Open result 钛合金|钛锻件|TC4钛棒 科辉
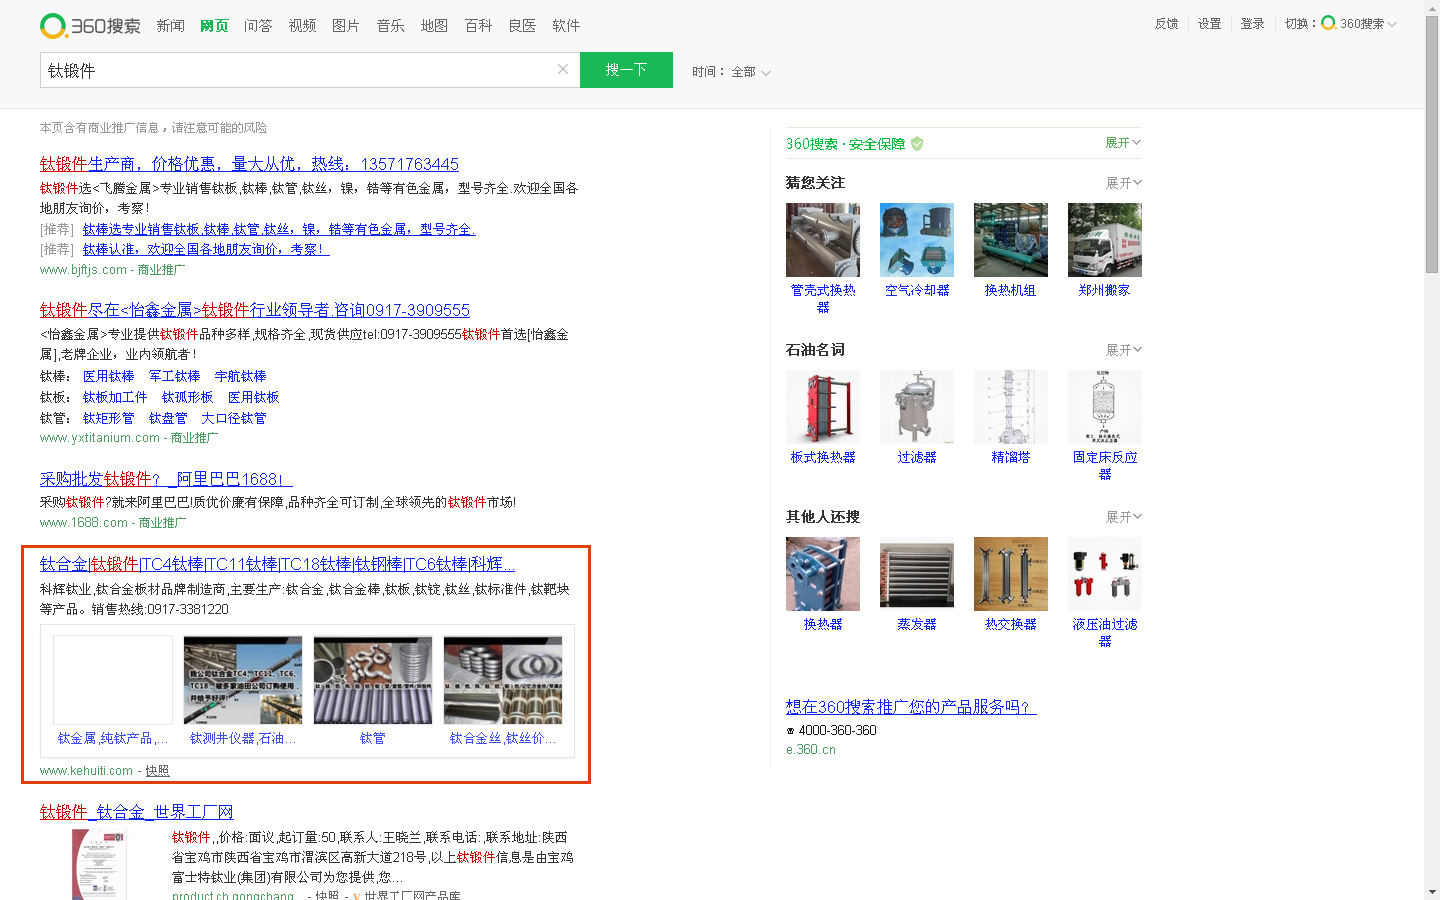1440x900 pixels. pyautogui.click(x=277, y=564)
